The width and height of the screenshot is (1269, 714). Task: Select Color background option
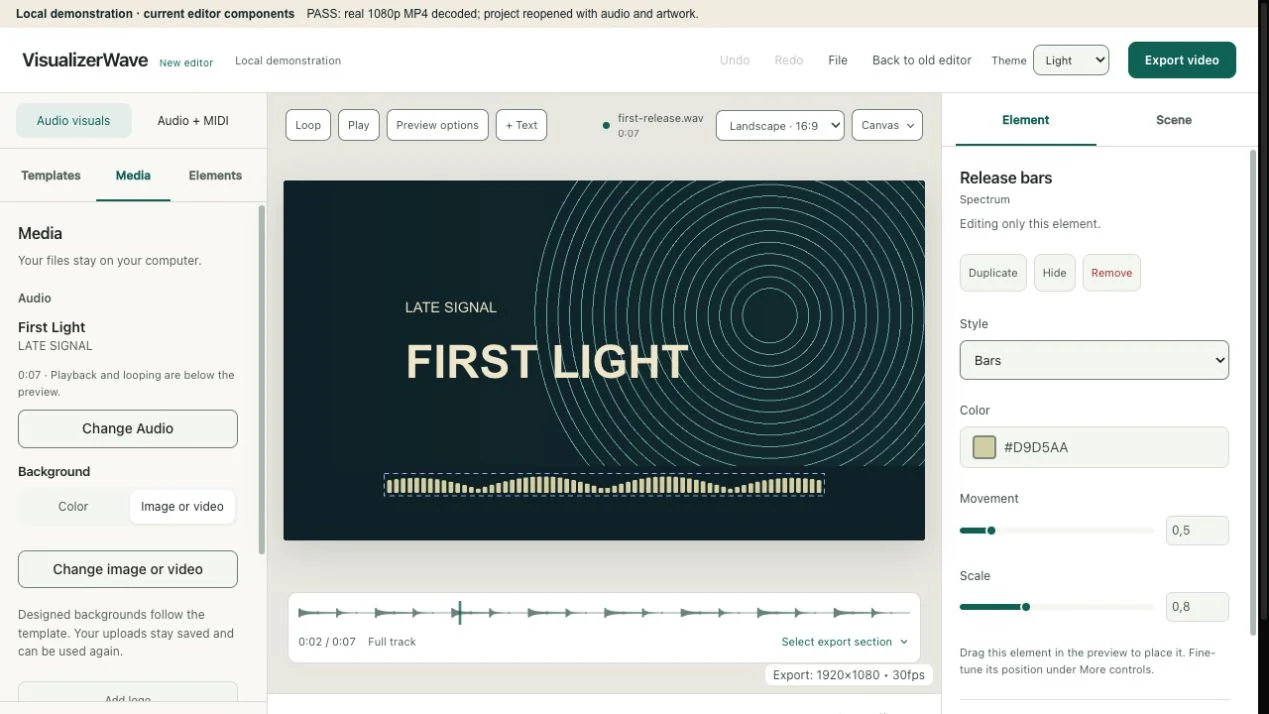click(x=73, y=507)
